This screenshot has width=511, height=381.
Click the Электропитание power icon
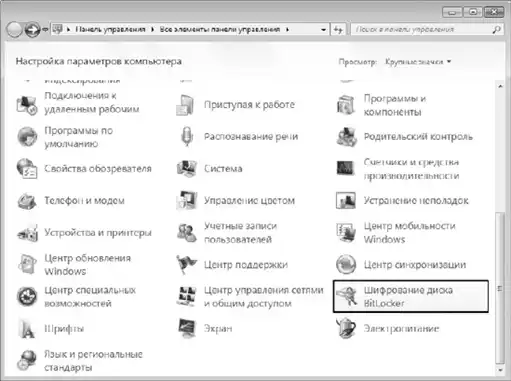click(346, 328)
